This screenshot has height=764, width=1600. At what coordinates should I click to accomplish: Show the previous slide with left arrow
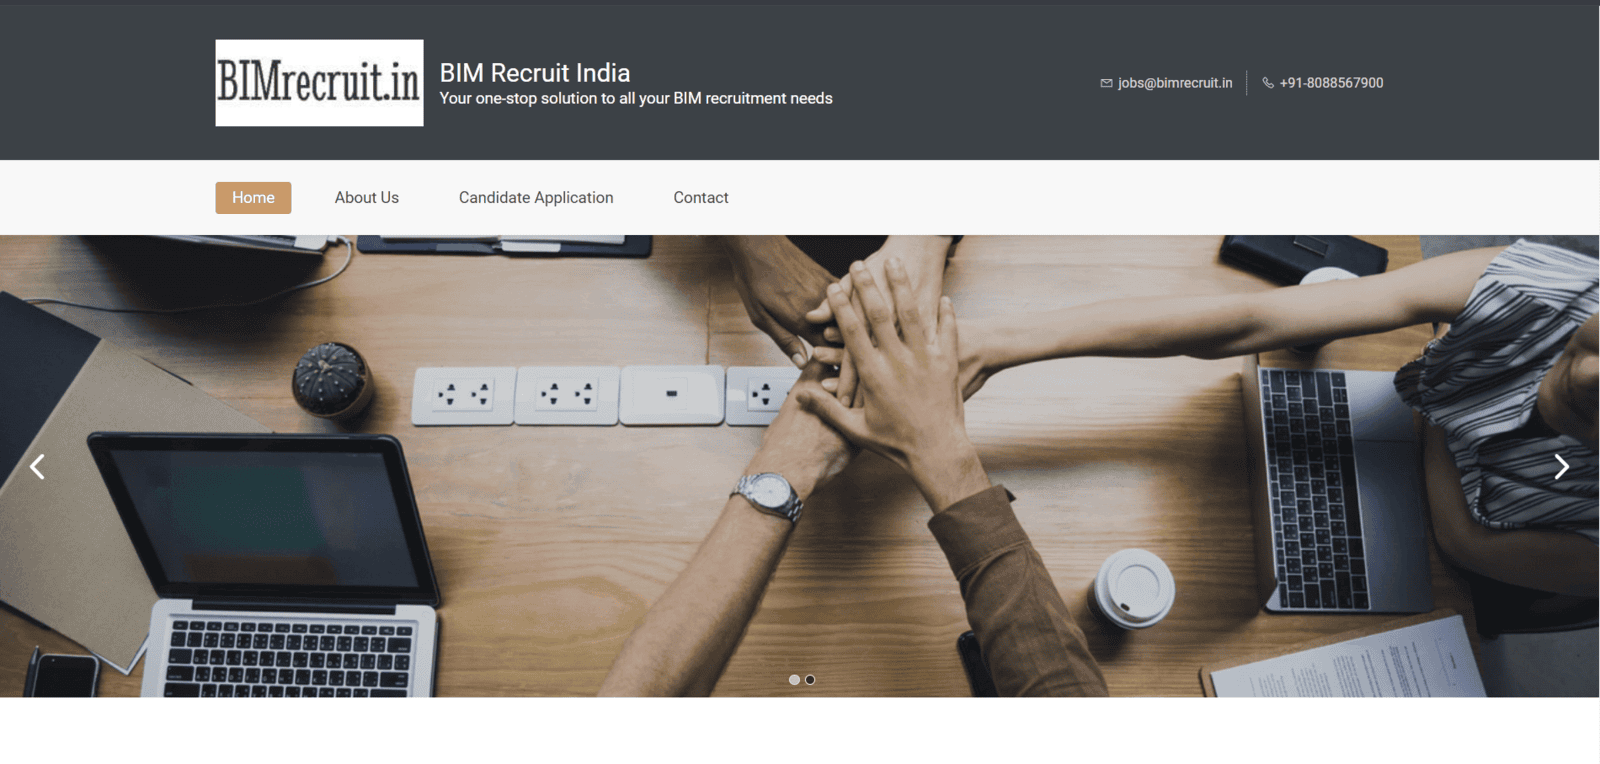tap(37, 467)
